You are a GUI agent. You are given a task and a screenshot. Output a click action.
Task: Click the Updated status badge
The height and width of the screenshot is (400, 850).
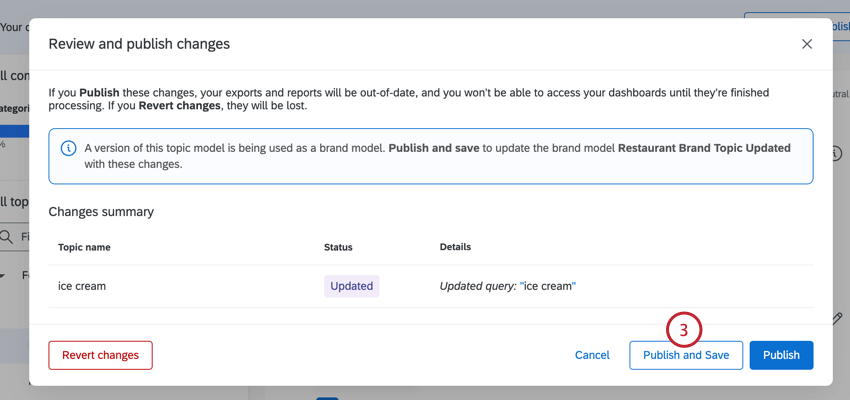tap(351, 286)
